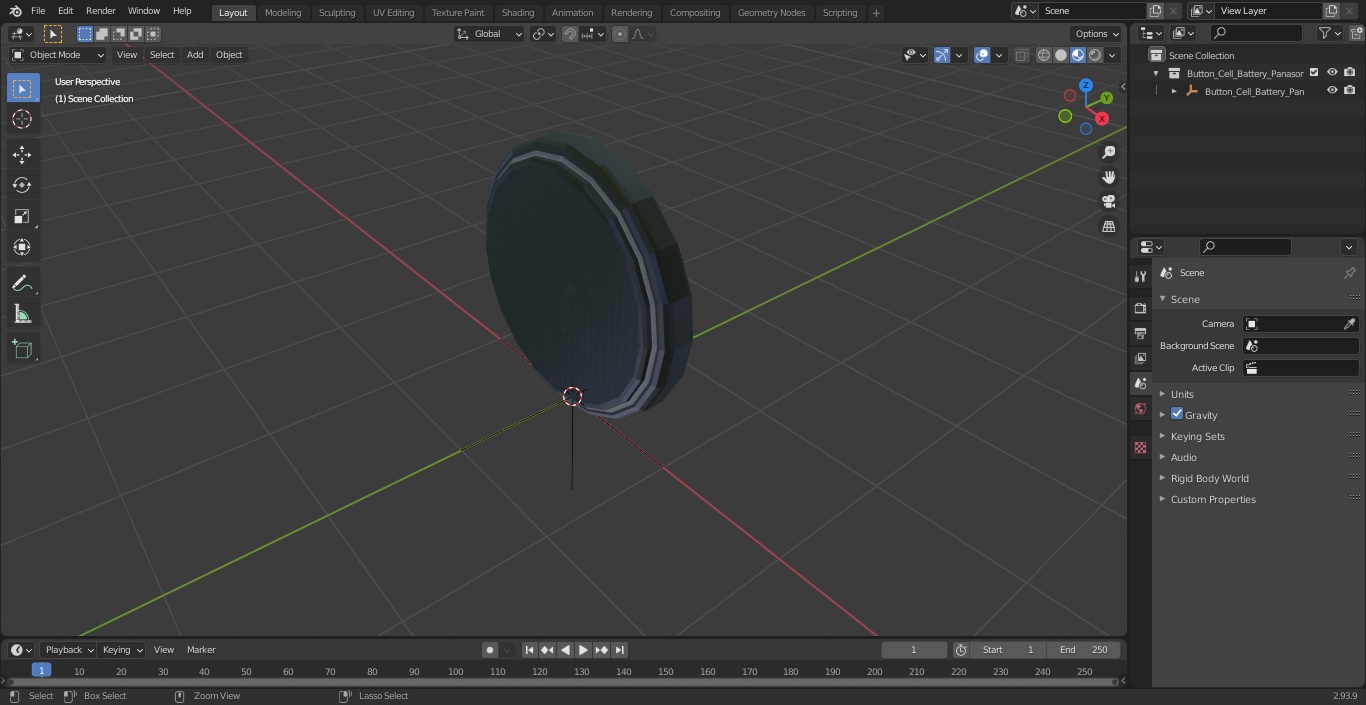Open the Global orientation dropdown

(x=490, y=34)
